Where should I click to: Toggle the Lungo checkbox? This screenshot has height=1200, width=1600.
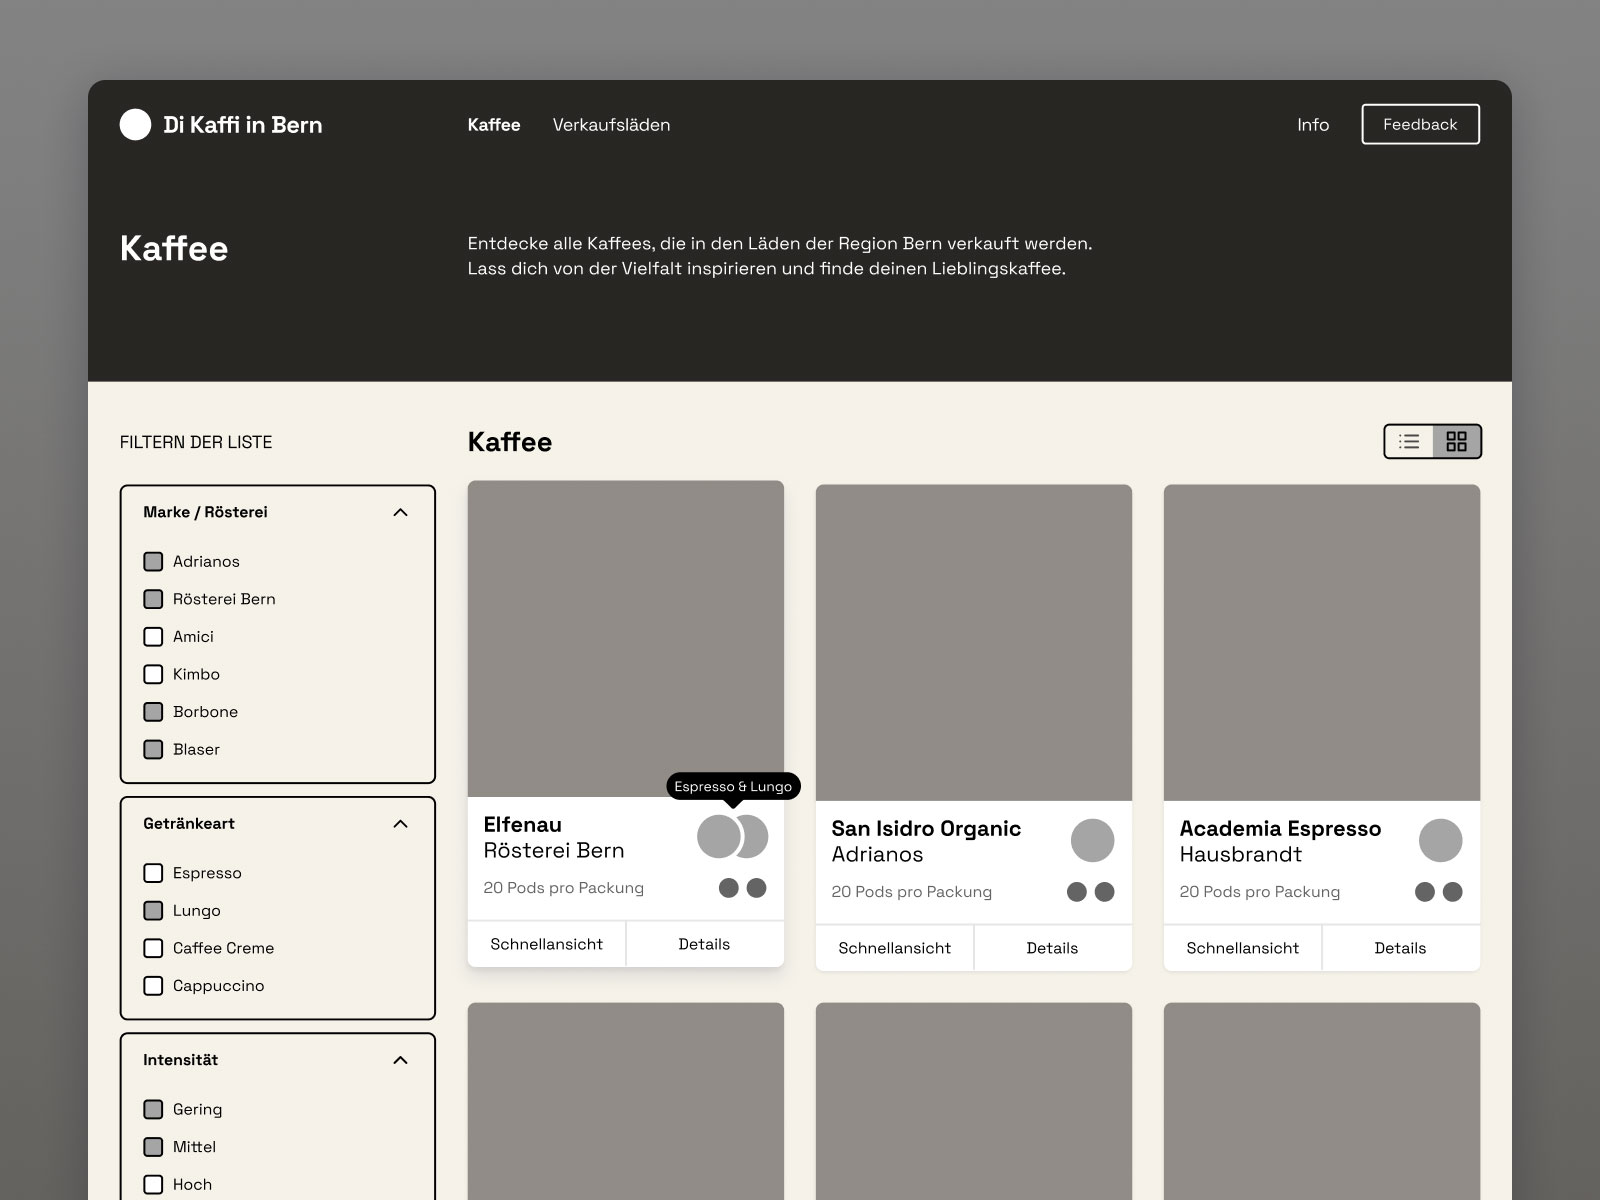pyautogui.click(x=153, y=910)
